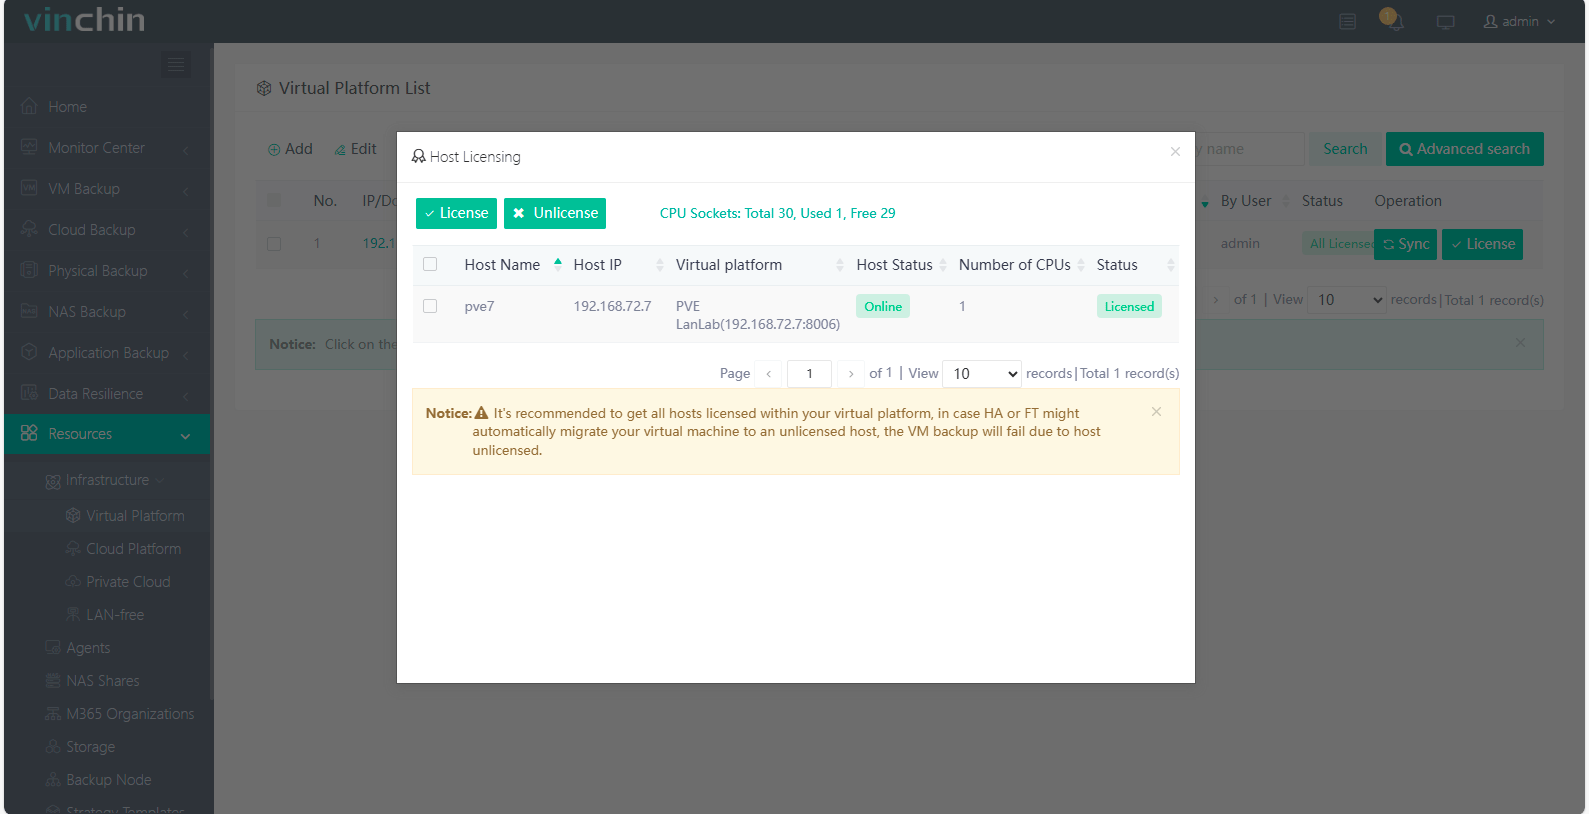This screenshot has height=814, width=1589.
Task: Click the Online host status badge
Action: click(883, 307)
